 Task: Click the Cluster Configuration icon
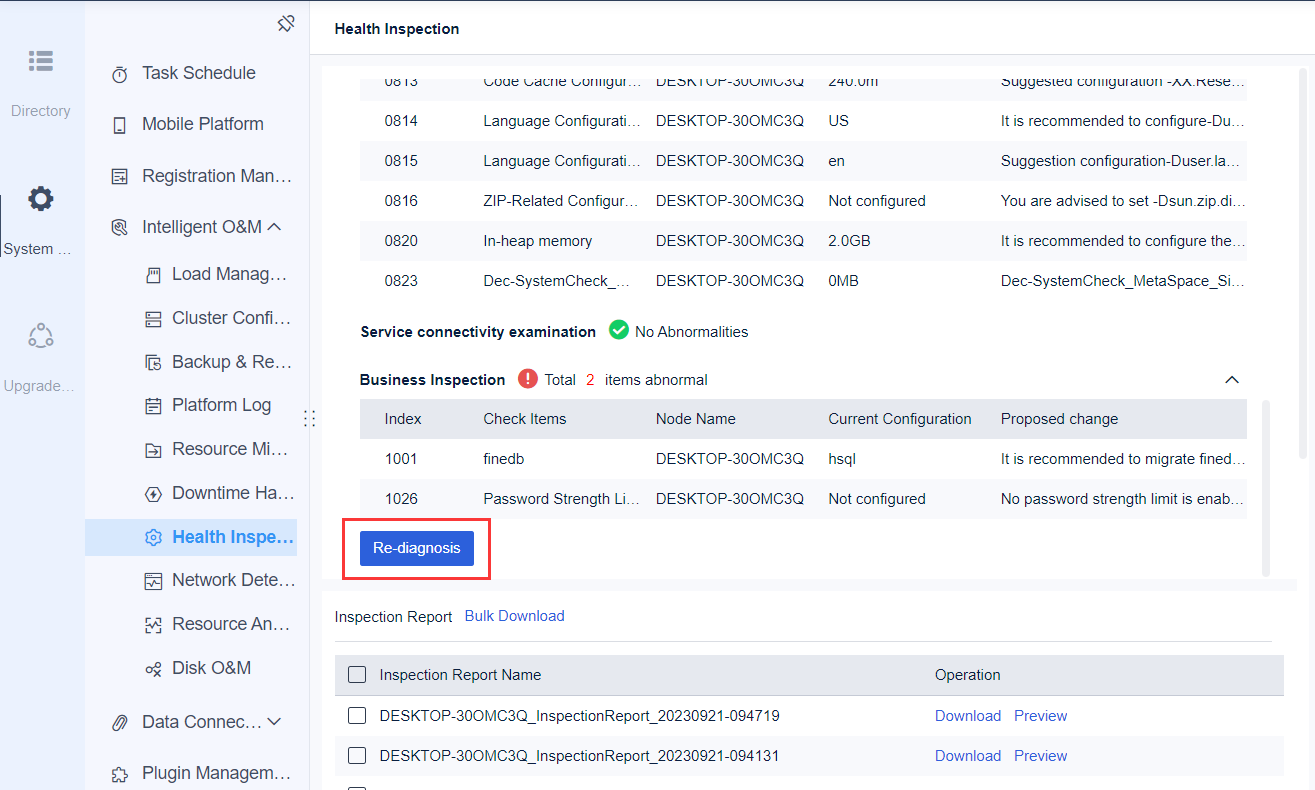(x=153, y=319)
